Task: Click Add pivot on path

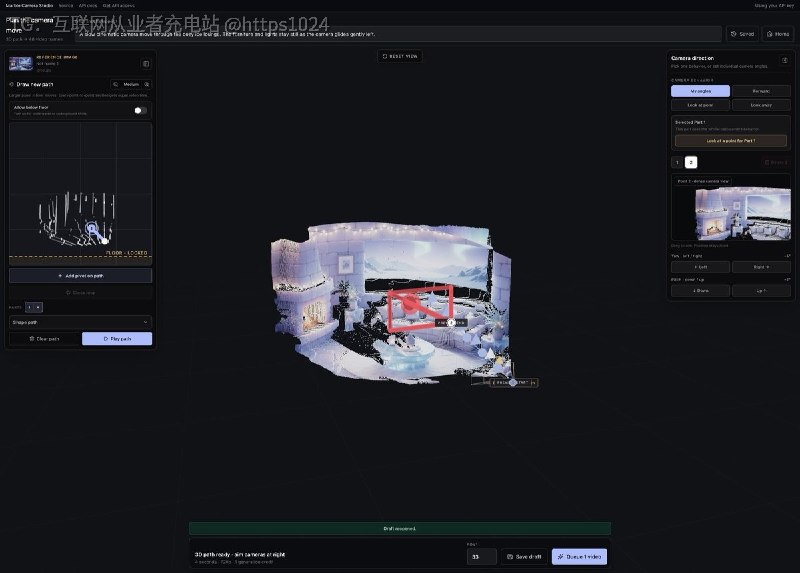Action: click(80, 276)
